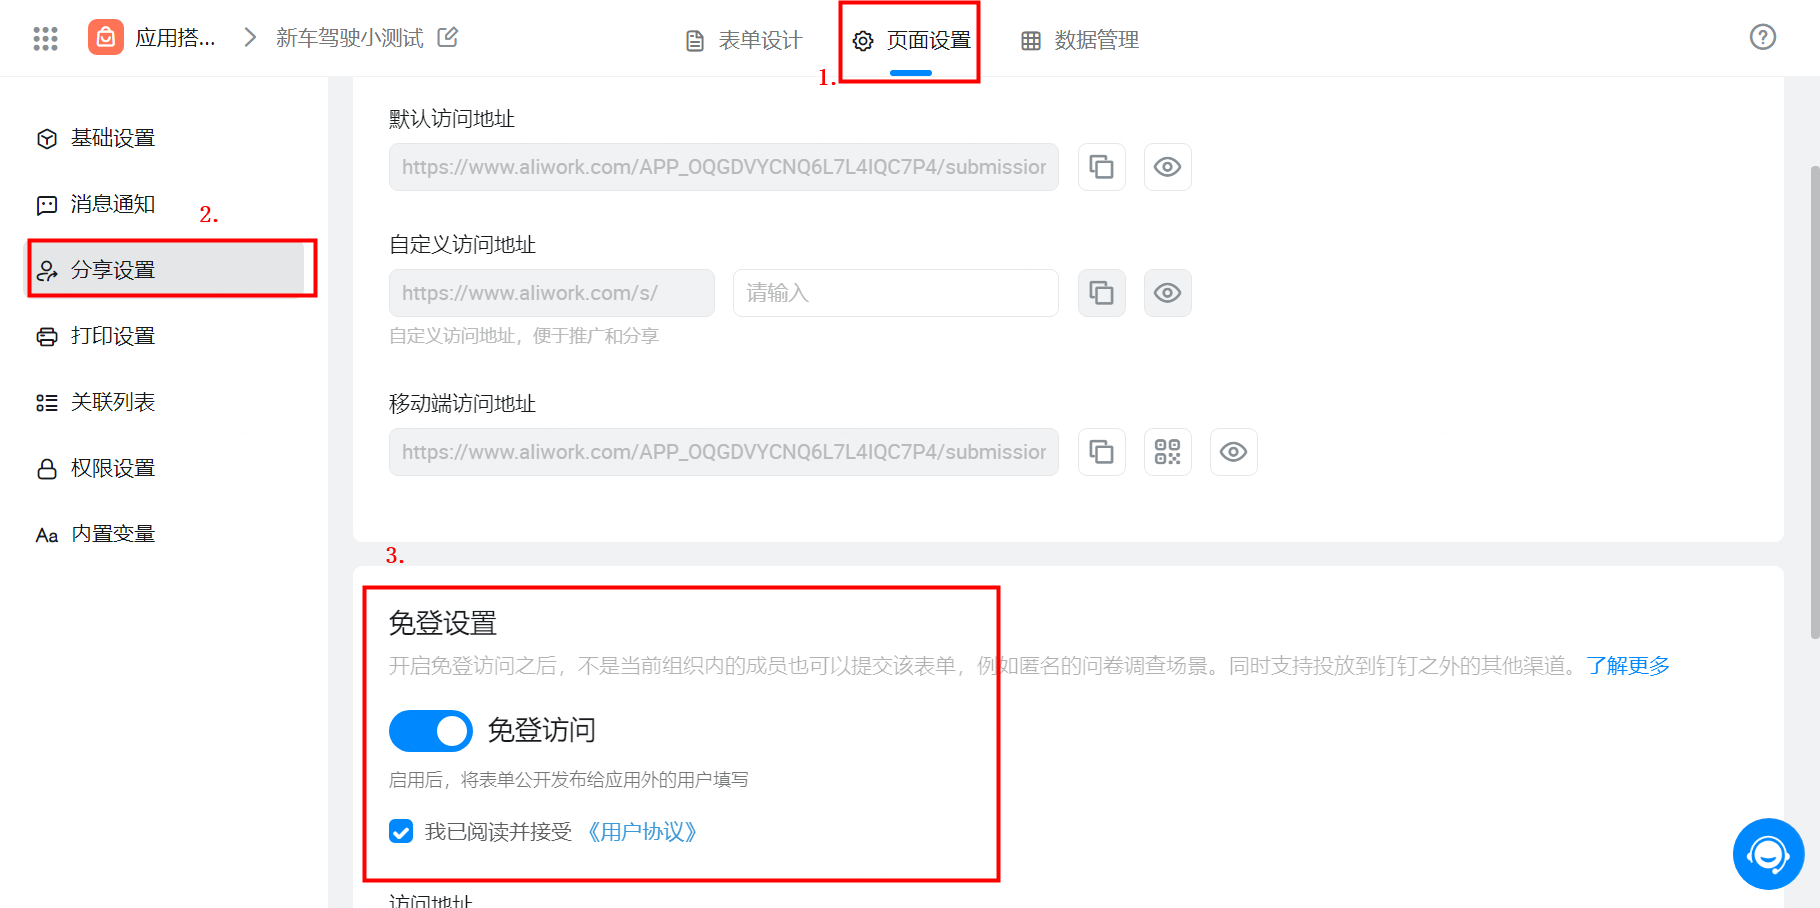Viewport: 1820px width, 908px height.
Task: Open the nine-dot app launcher grid
Action: (x=45, y=38)
